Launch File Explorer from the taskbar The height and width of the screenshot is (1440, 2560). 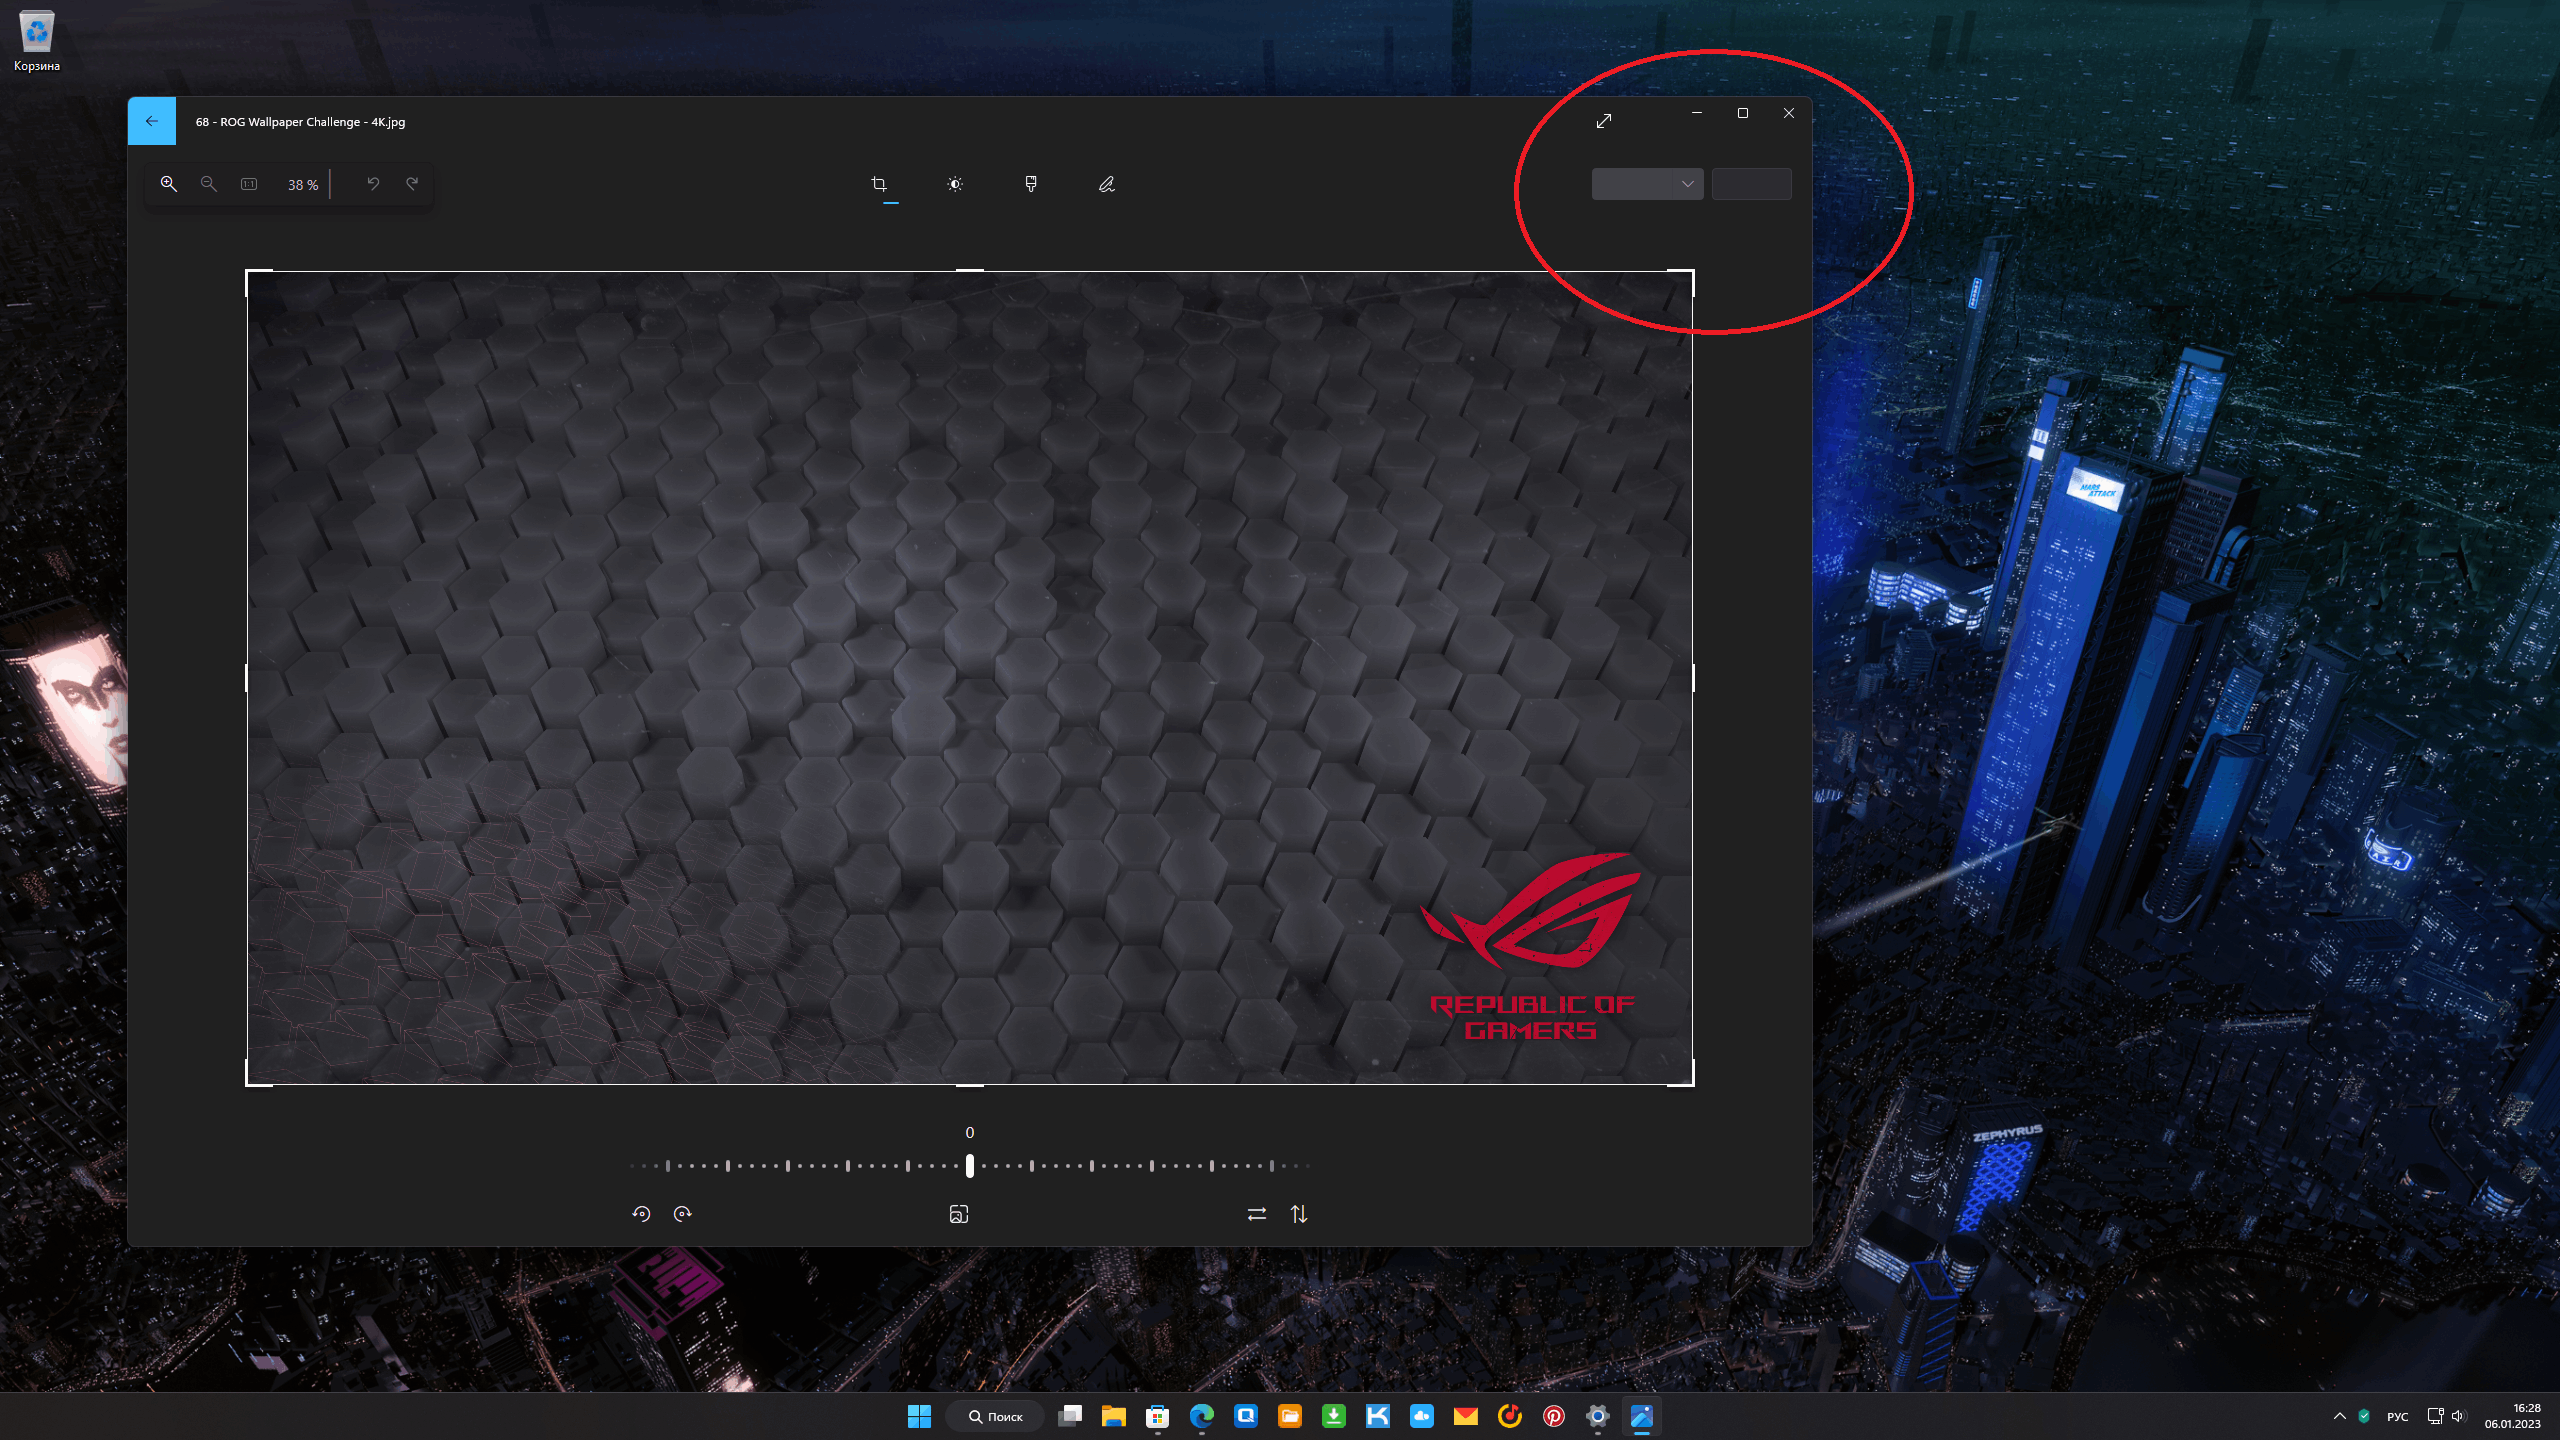(1114, 1416)
